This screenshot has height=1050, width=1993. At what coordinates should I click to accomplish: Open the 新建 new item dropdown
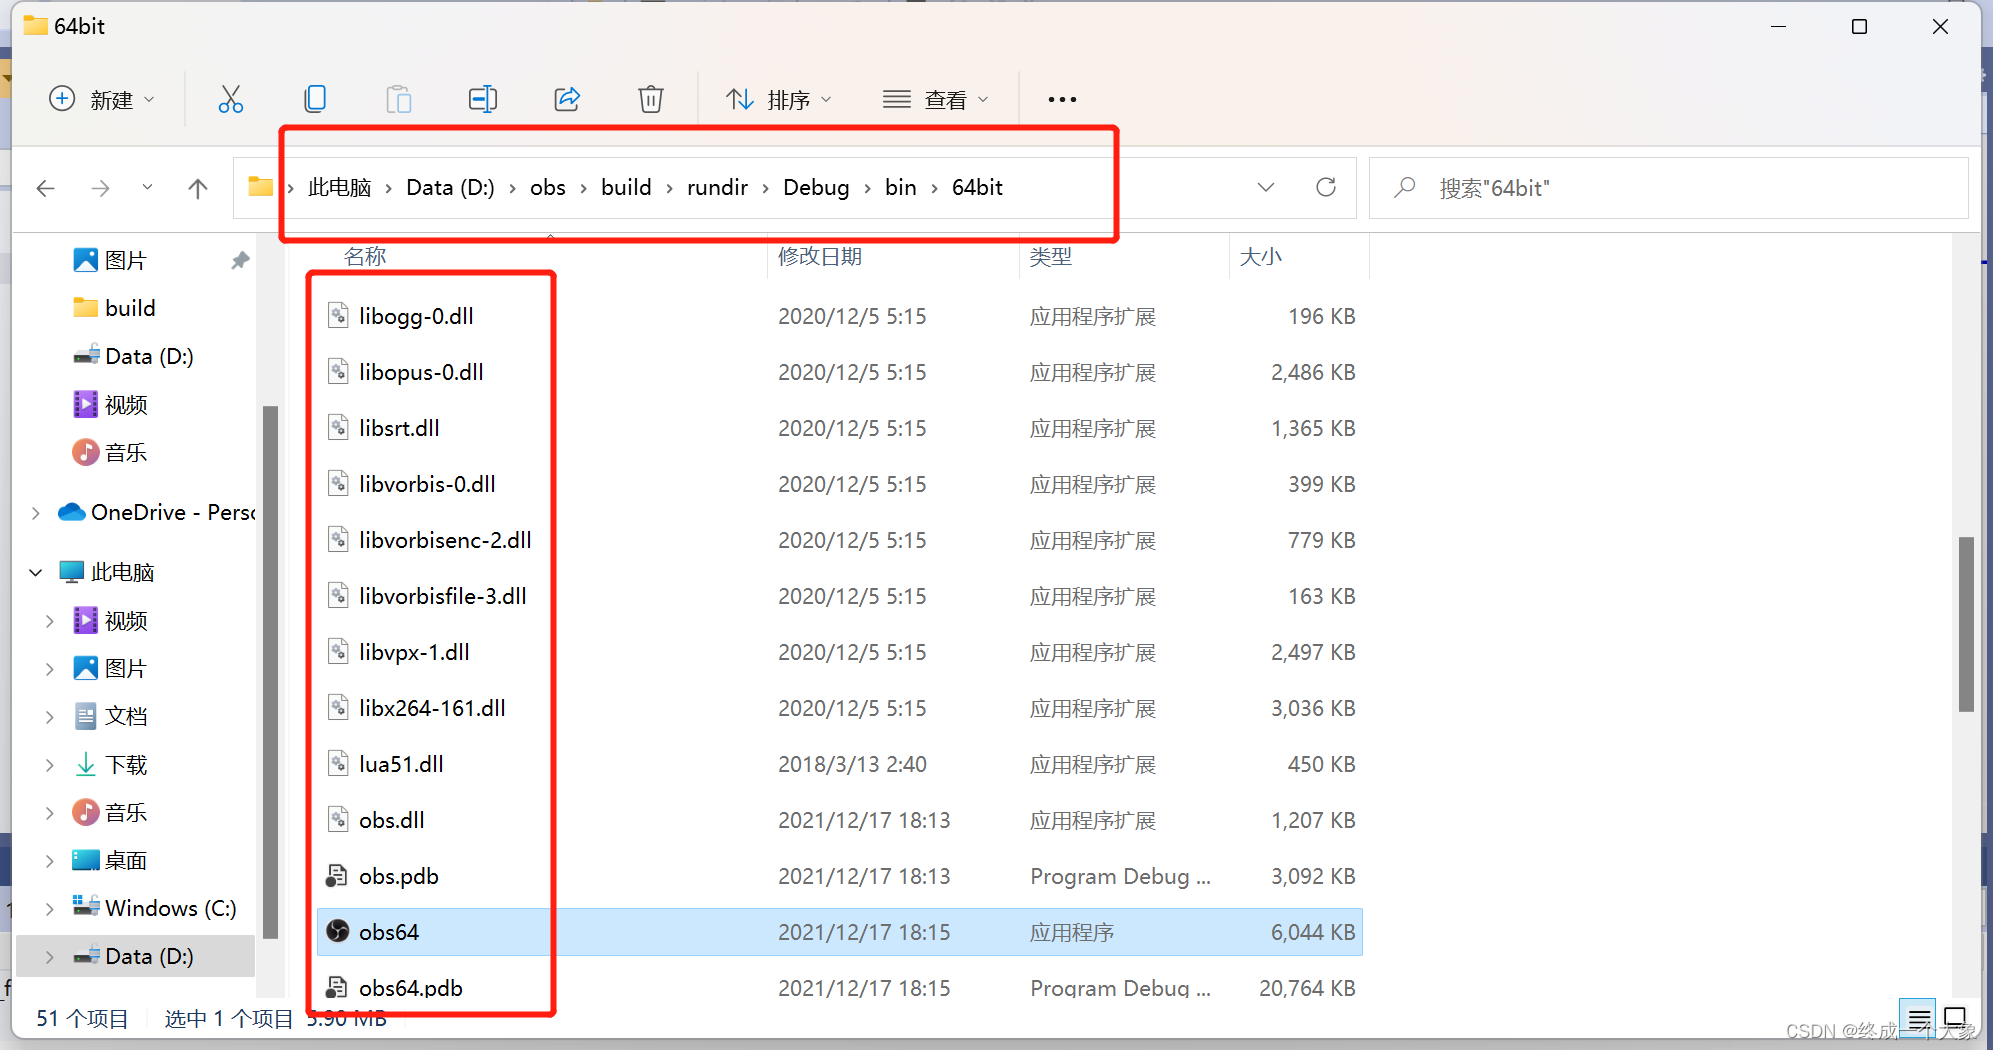coord(102,99)
